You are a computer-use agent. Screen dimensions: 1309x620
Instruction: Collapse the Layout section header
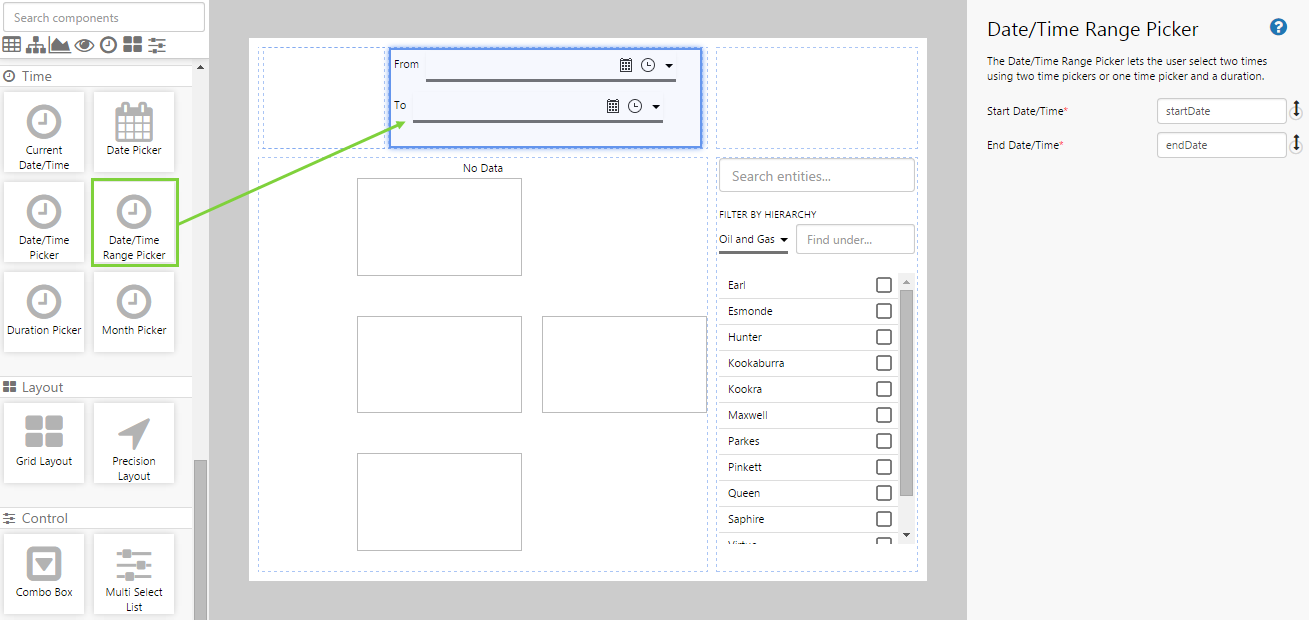(96, 387)
